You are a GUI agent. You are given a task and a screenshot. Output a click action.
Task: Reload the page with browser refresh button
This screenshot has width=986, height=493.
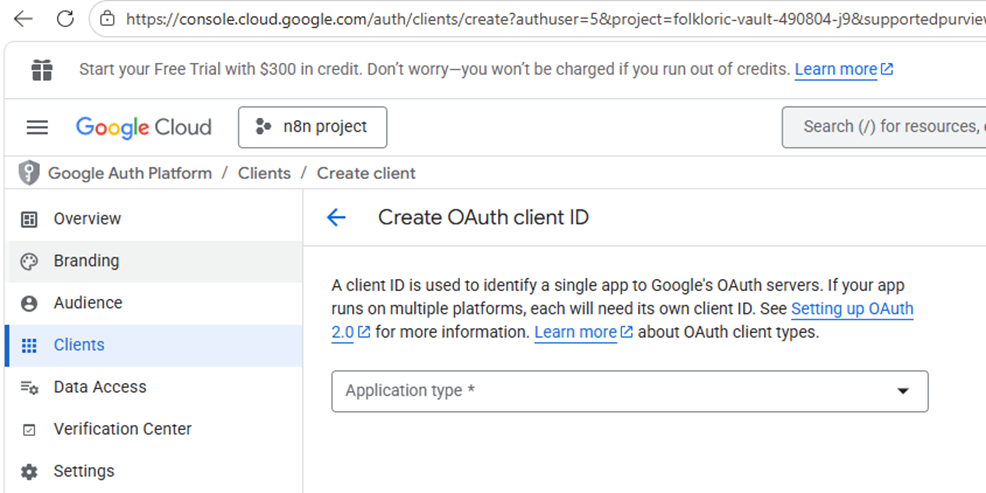click(65, 19)
